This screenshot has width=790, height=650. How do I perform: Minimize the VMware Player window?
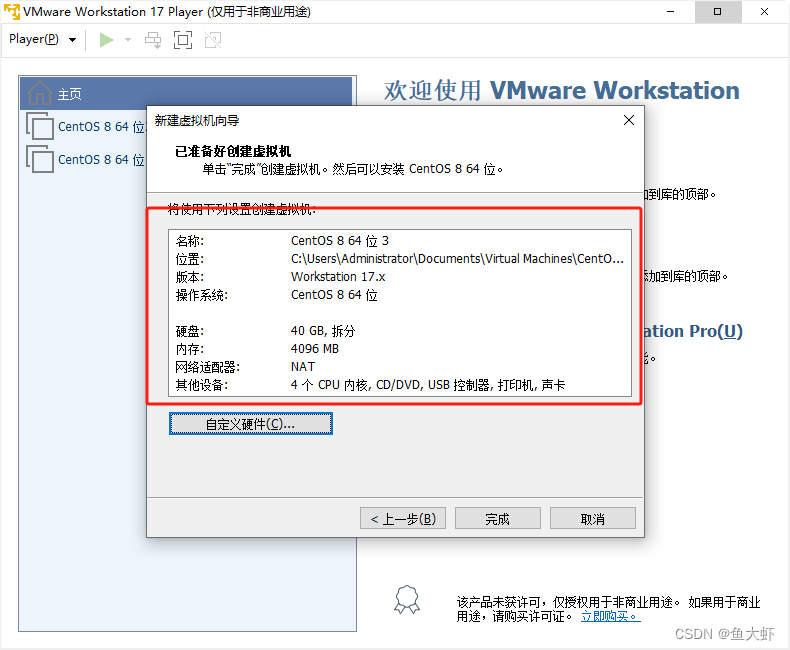[x=671, y=12]
